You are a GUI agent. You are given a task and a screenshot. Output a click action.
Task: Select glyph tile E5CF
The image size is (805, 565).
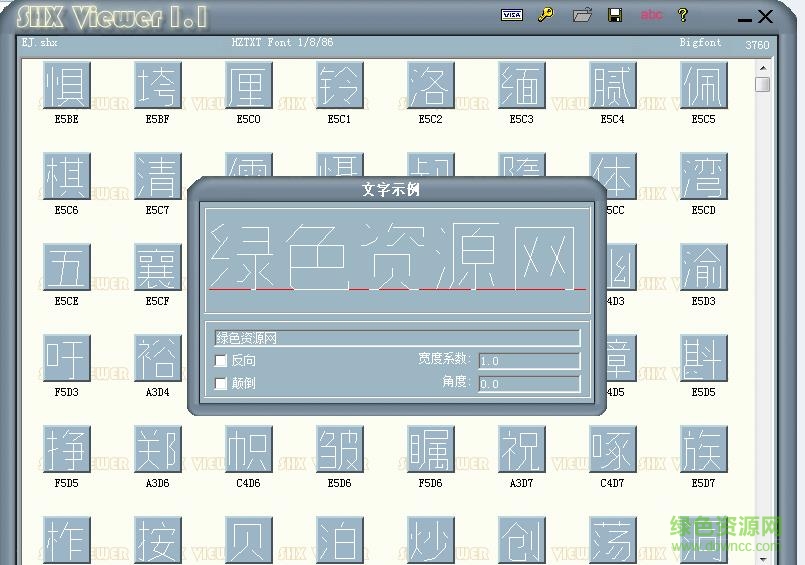[x=158, y=267]
